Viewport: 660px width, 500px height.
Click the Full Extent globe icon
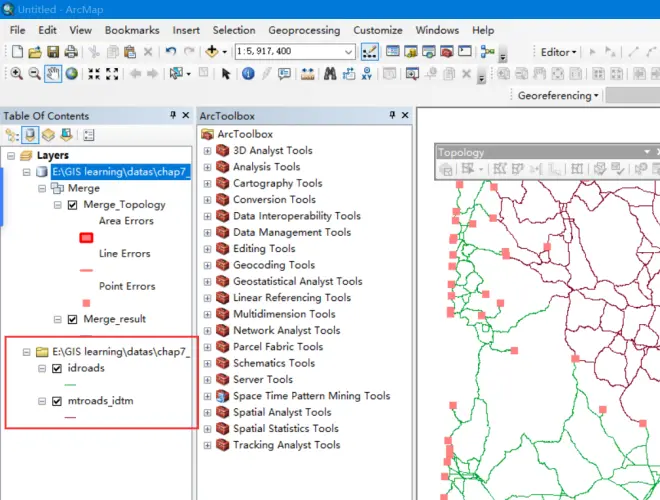tap(72, 74)
